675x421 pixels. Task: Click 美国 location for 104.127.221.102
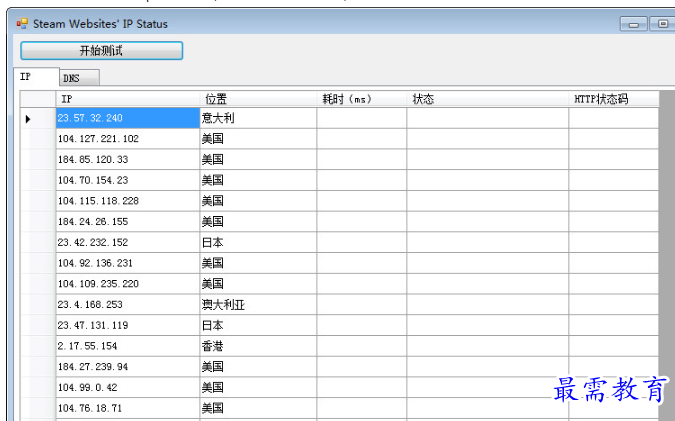258,139
